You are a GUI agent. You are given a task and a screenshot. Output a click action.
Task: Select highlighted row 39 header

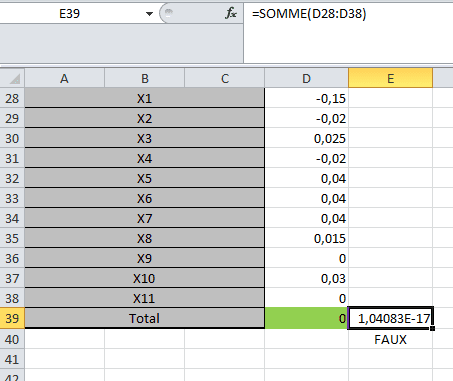[x=12, y=318]
